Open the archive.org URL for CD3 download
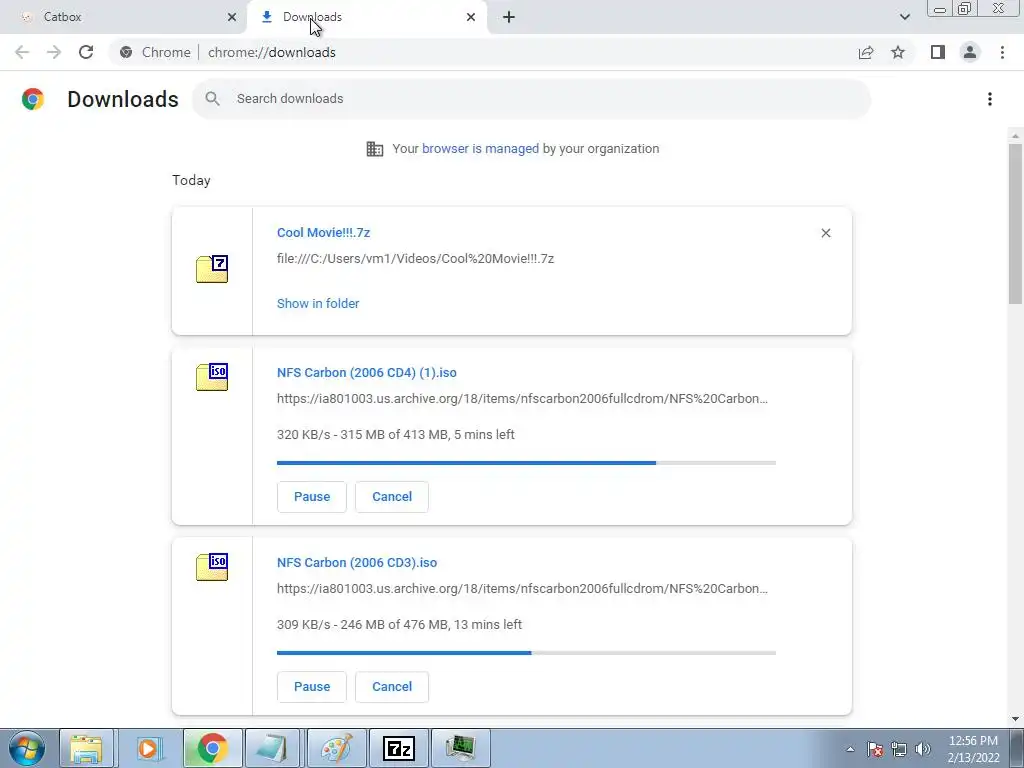Screen dimensions: 1024x768 522,589
